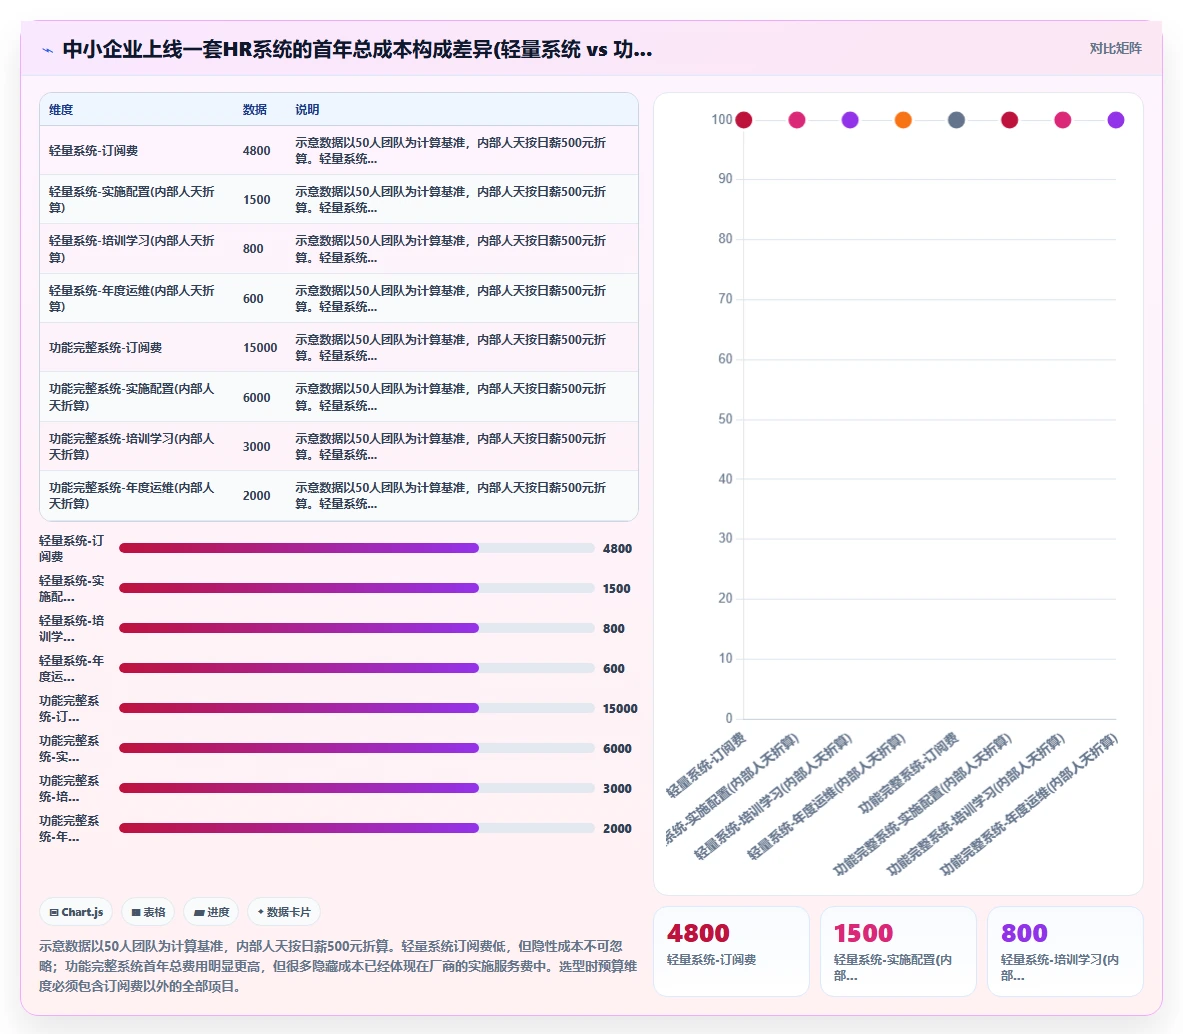Click the 6000 value in the table
This screenshot has height=1034, width=1183.
pyautogui.click(x=257, y=397)
